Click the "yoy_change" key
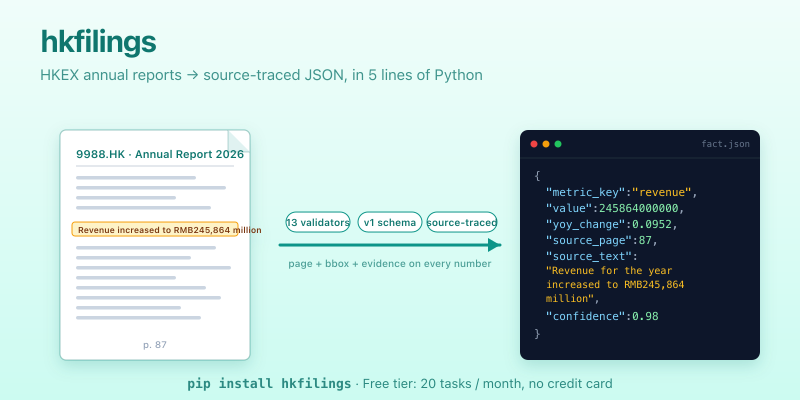This screenshot has width=800, height=400. (586, 224)
